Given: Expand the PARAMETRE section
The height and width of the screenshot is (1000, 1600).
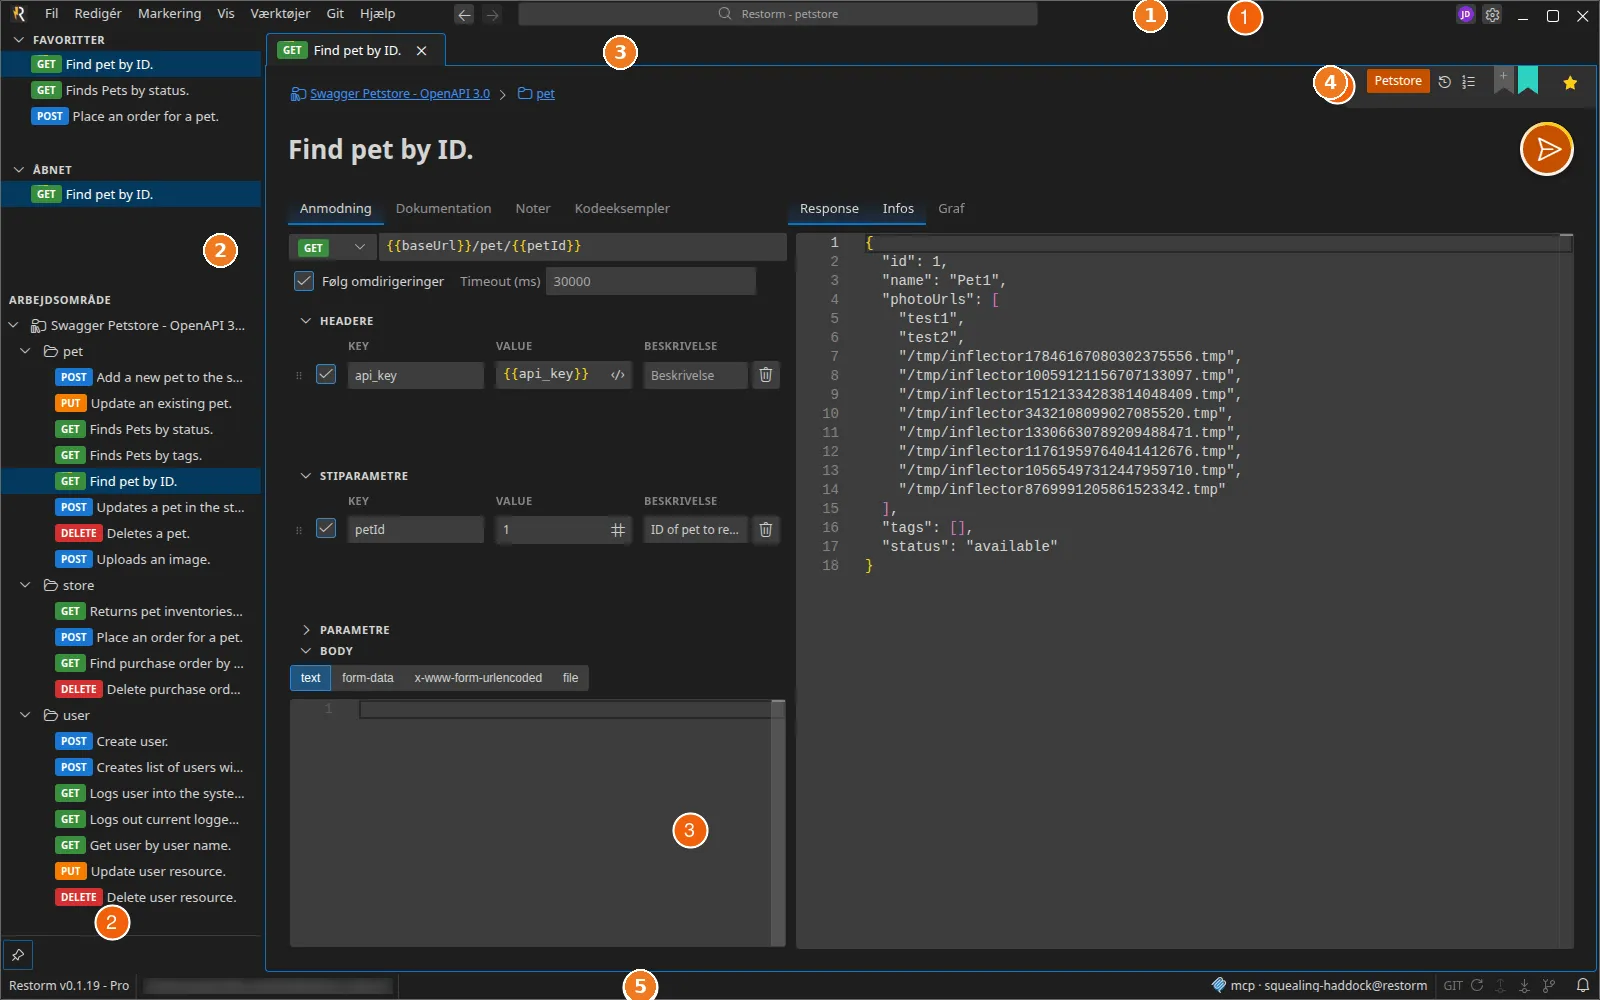Looking at the screenshot, I should point(306,630).
